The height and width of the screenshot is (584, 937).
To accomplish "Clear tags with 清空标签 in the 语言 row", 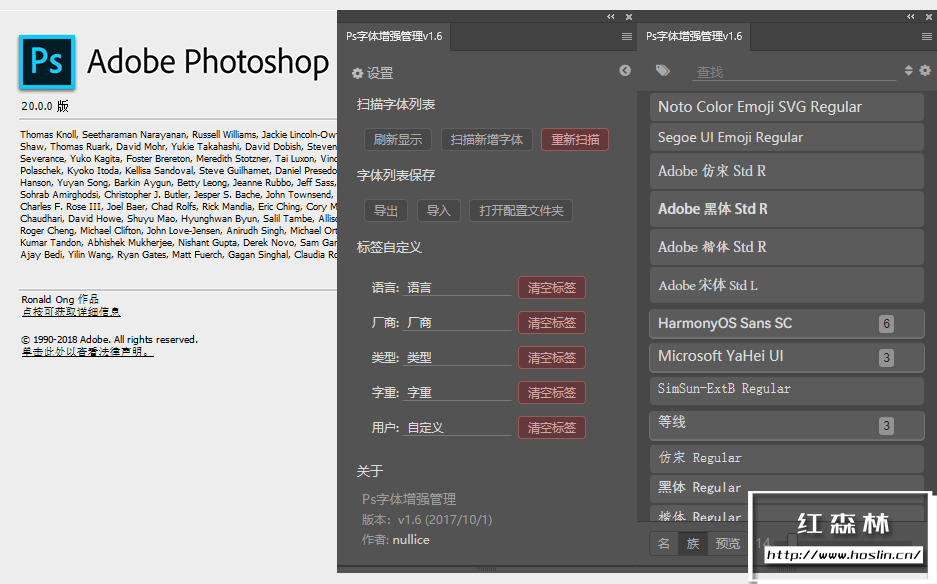I will [552, 288].
